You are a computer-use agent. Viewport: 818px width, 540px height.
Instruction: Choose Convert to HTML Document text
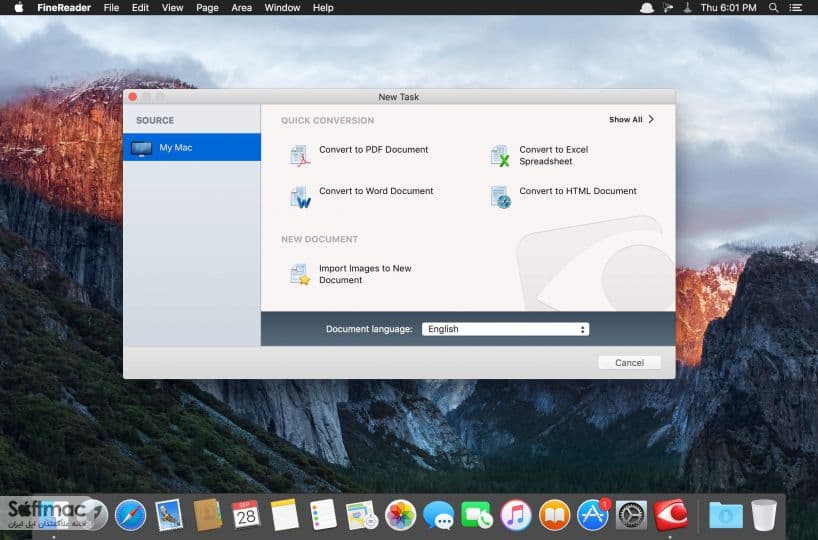tap(578, 191)
